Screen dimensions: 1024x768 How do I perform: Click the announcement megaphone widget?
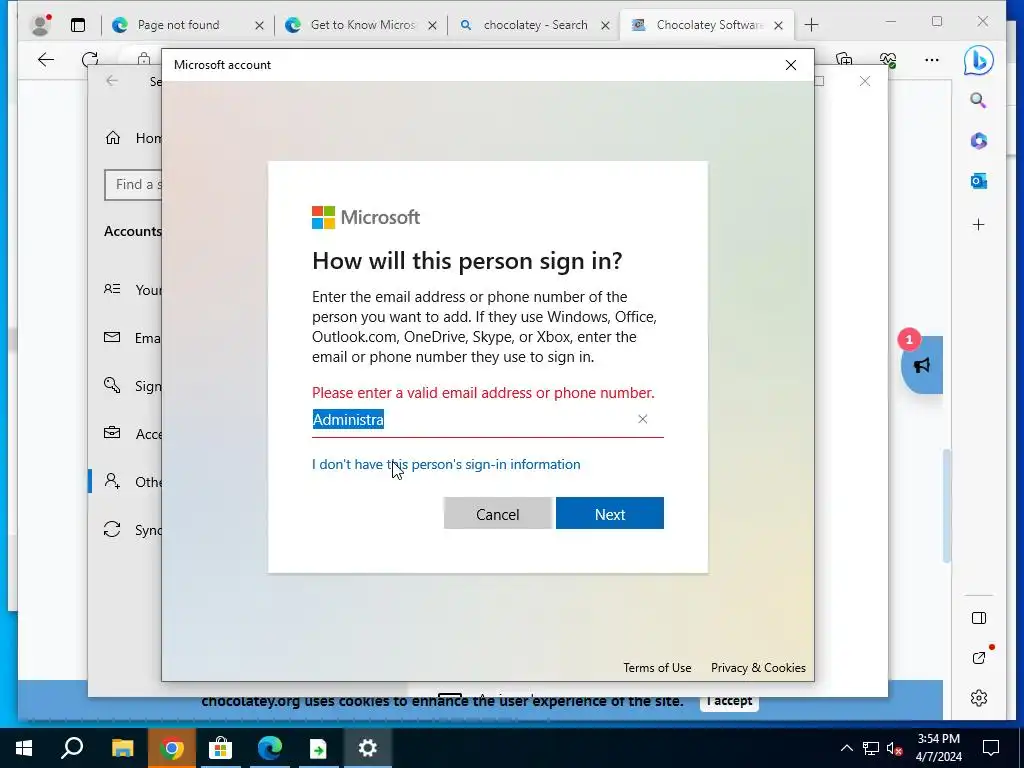[921, 365]
